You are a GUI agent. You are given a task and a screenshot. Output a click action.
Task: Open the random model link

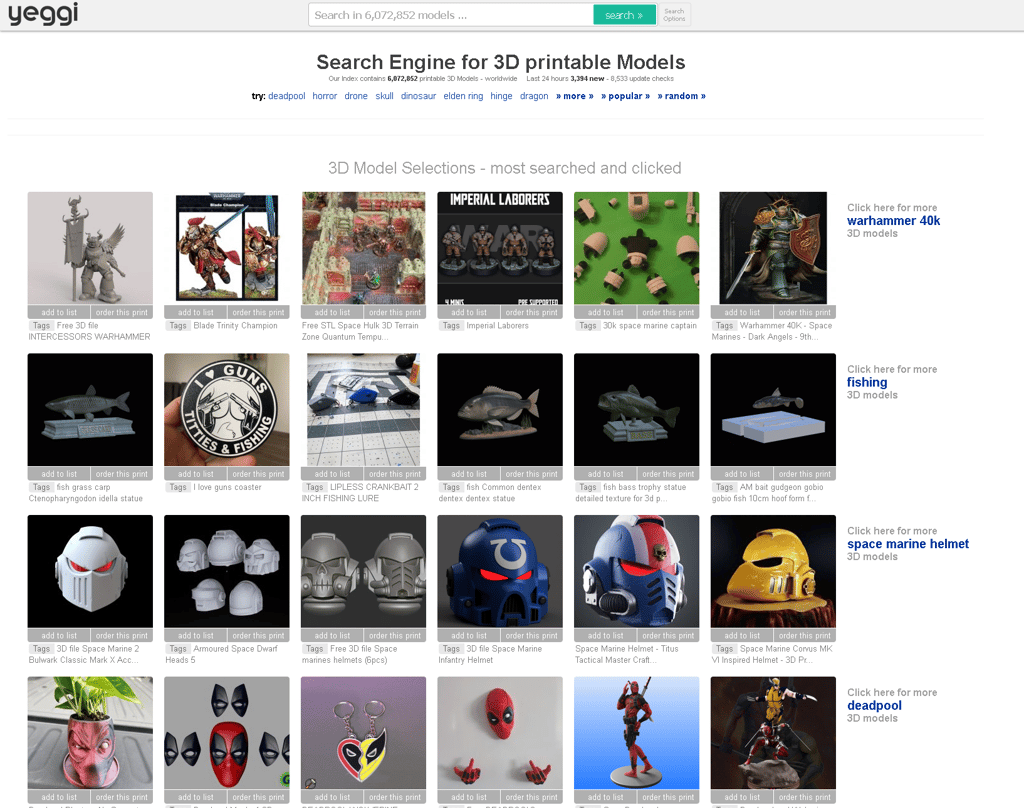pos(681,96)
